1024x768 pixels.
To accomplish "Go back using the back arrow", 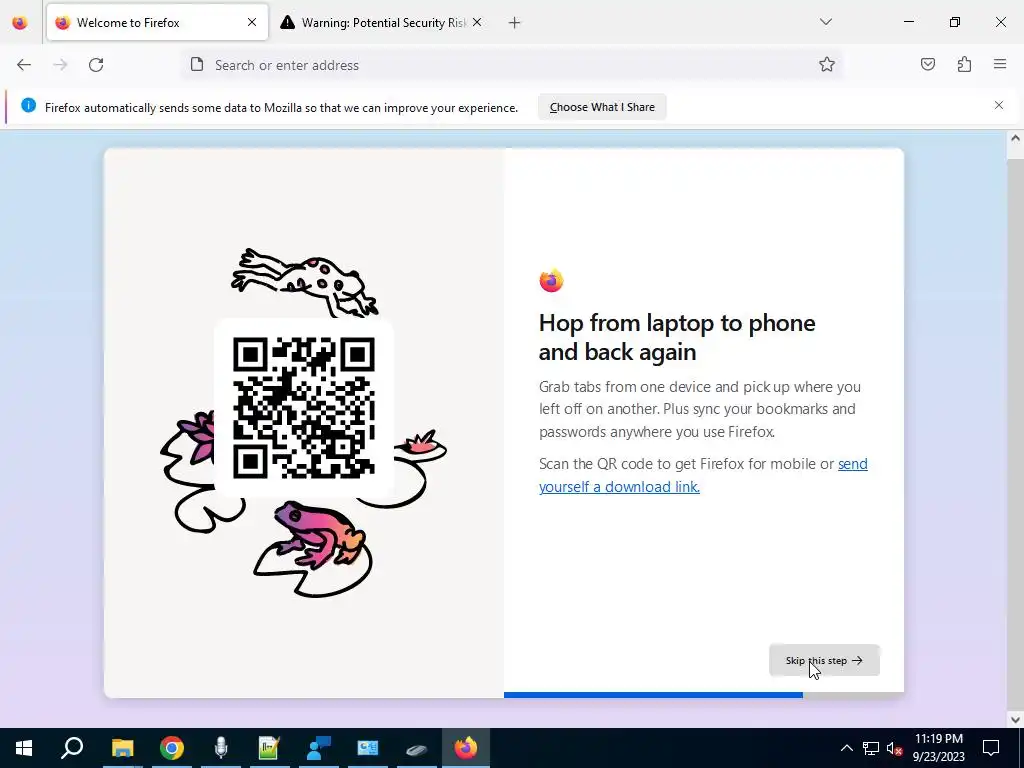I will pos(24,65).
